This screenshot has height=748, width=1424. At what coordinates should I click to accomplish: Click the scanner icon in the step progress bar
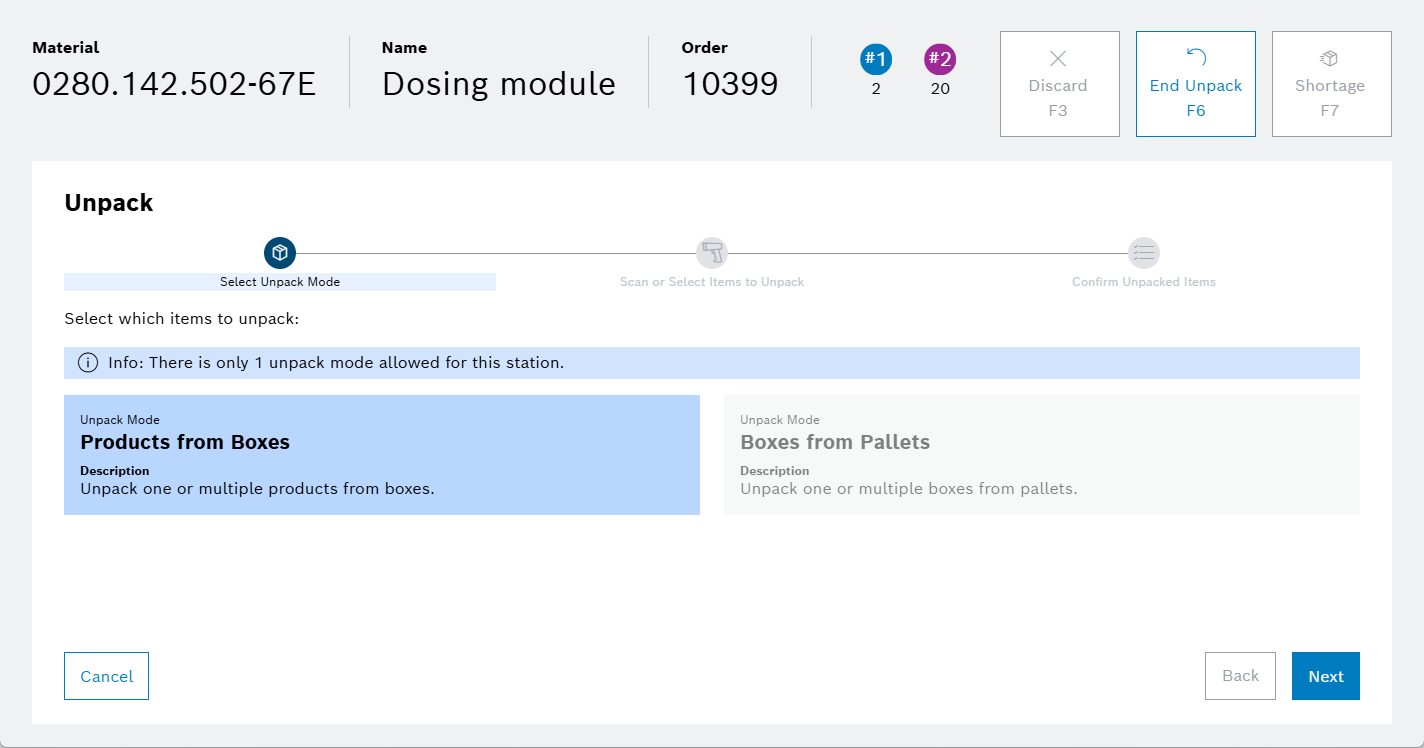pos(712,252)
